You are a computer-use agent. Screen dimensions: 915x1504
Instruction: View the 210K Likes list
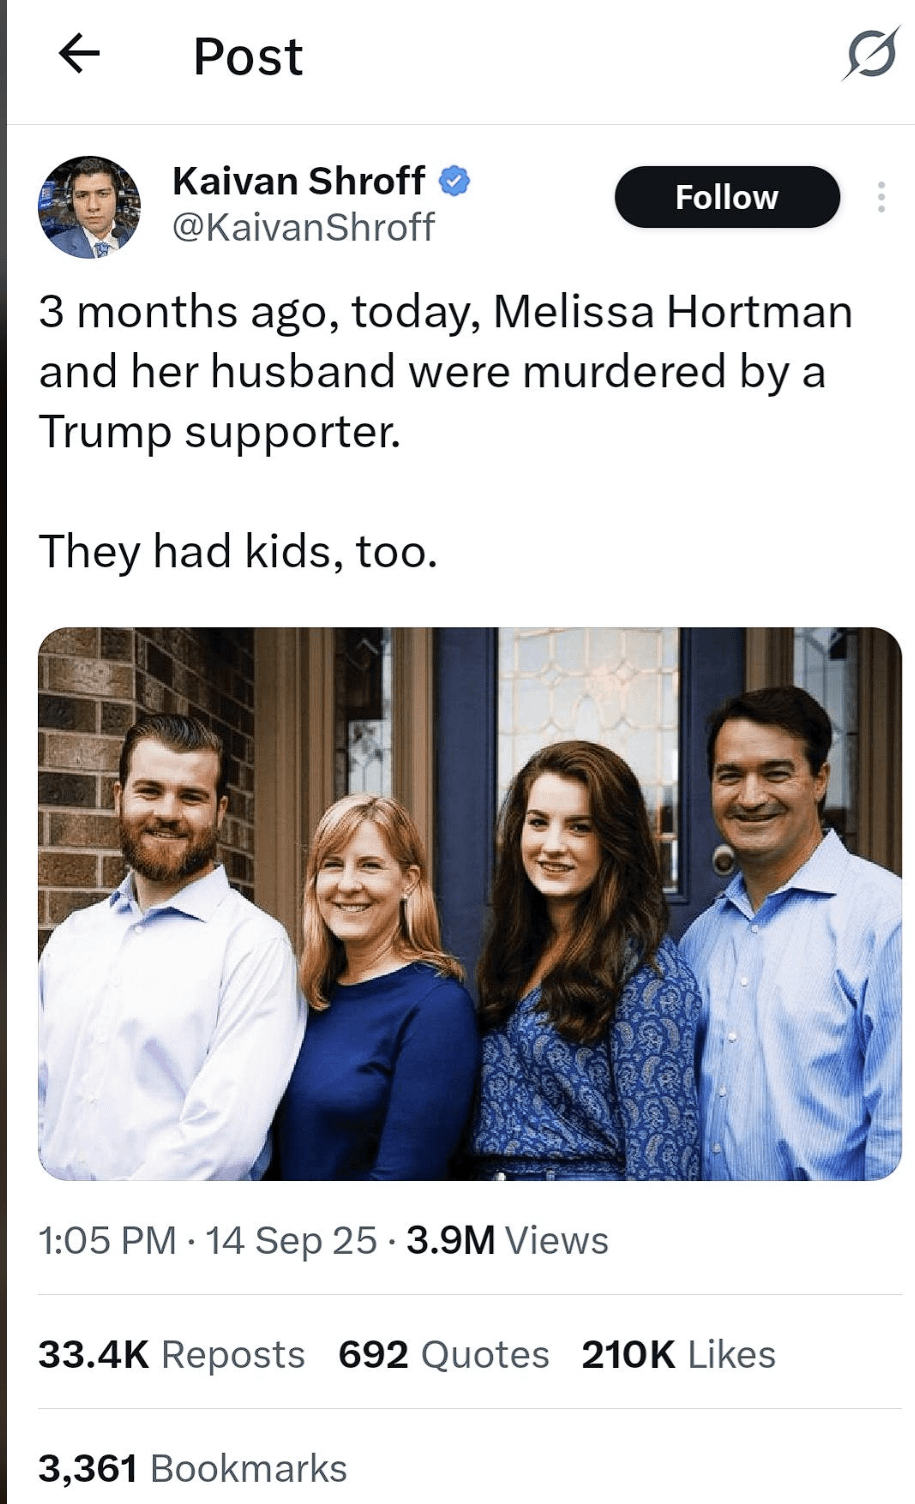[678, 1354]
